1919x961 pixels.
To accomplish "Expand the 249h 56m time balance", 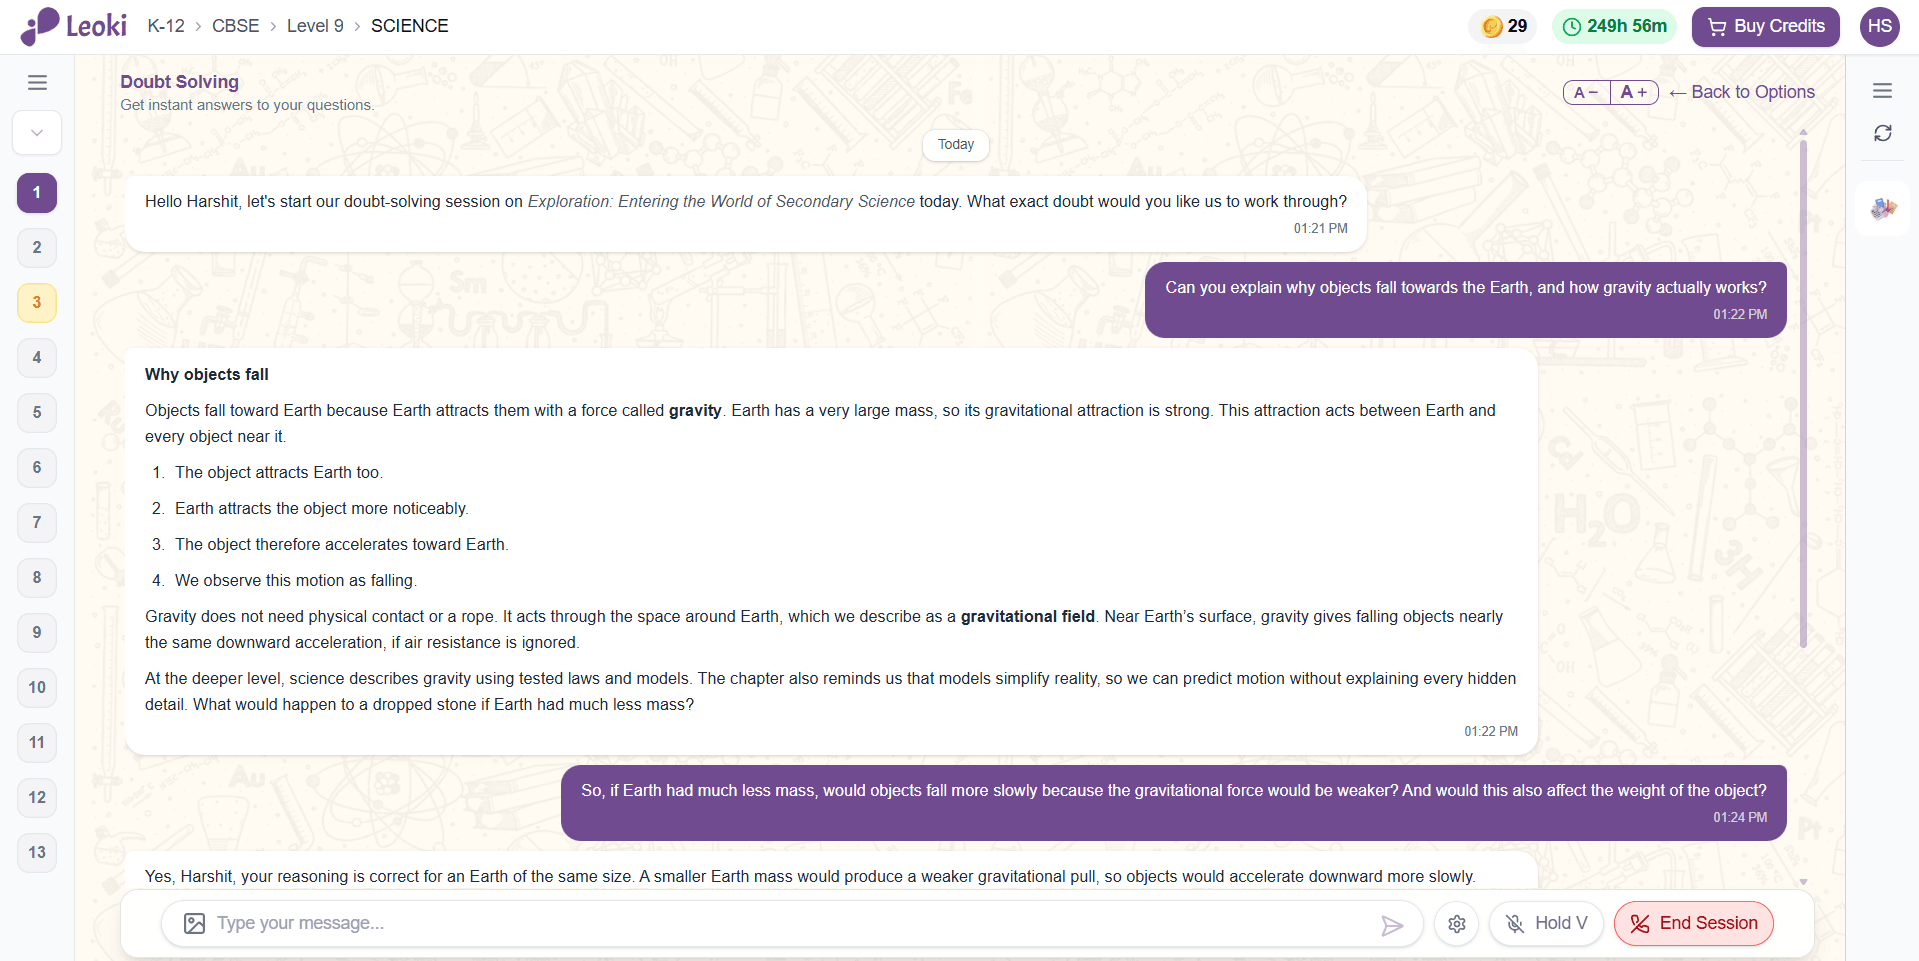I will (1614, 26).
